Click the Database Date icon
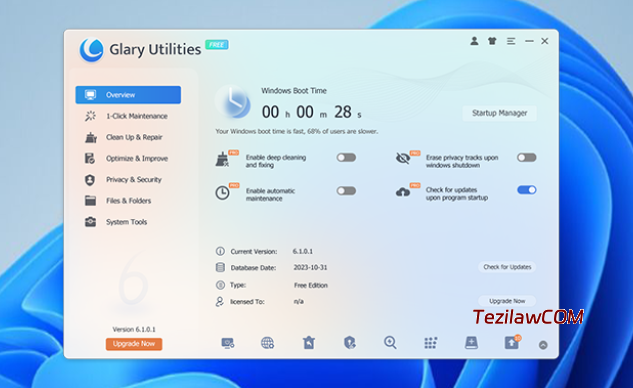 tap(220, 267)
